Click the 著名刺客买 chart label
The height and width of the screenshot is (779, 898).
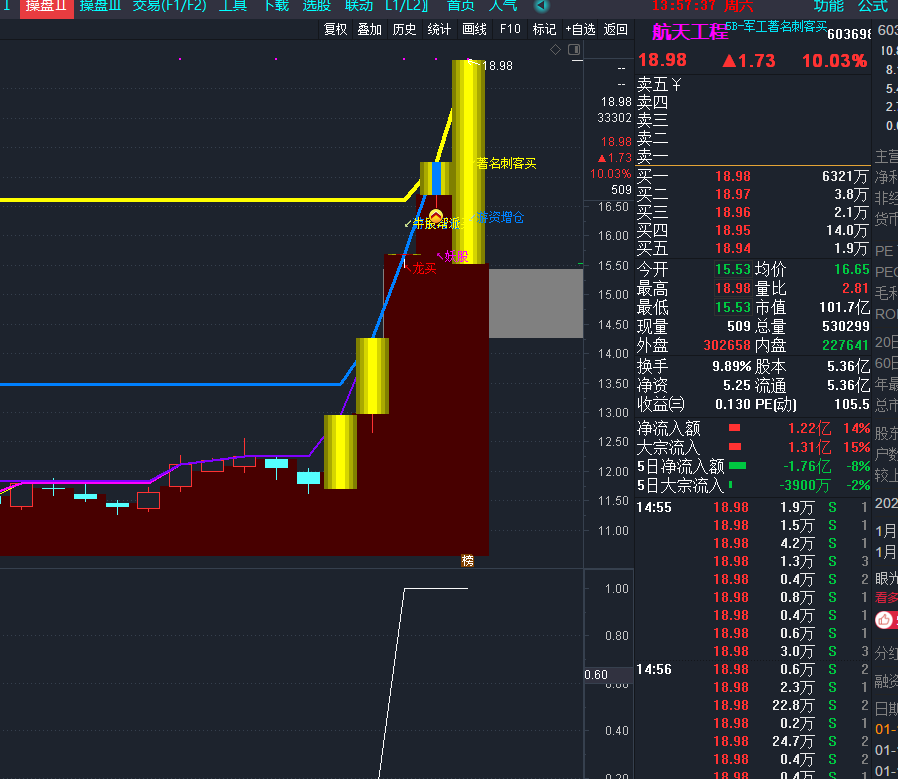(x=506, y=164)
